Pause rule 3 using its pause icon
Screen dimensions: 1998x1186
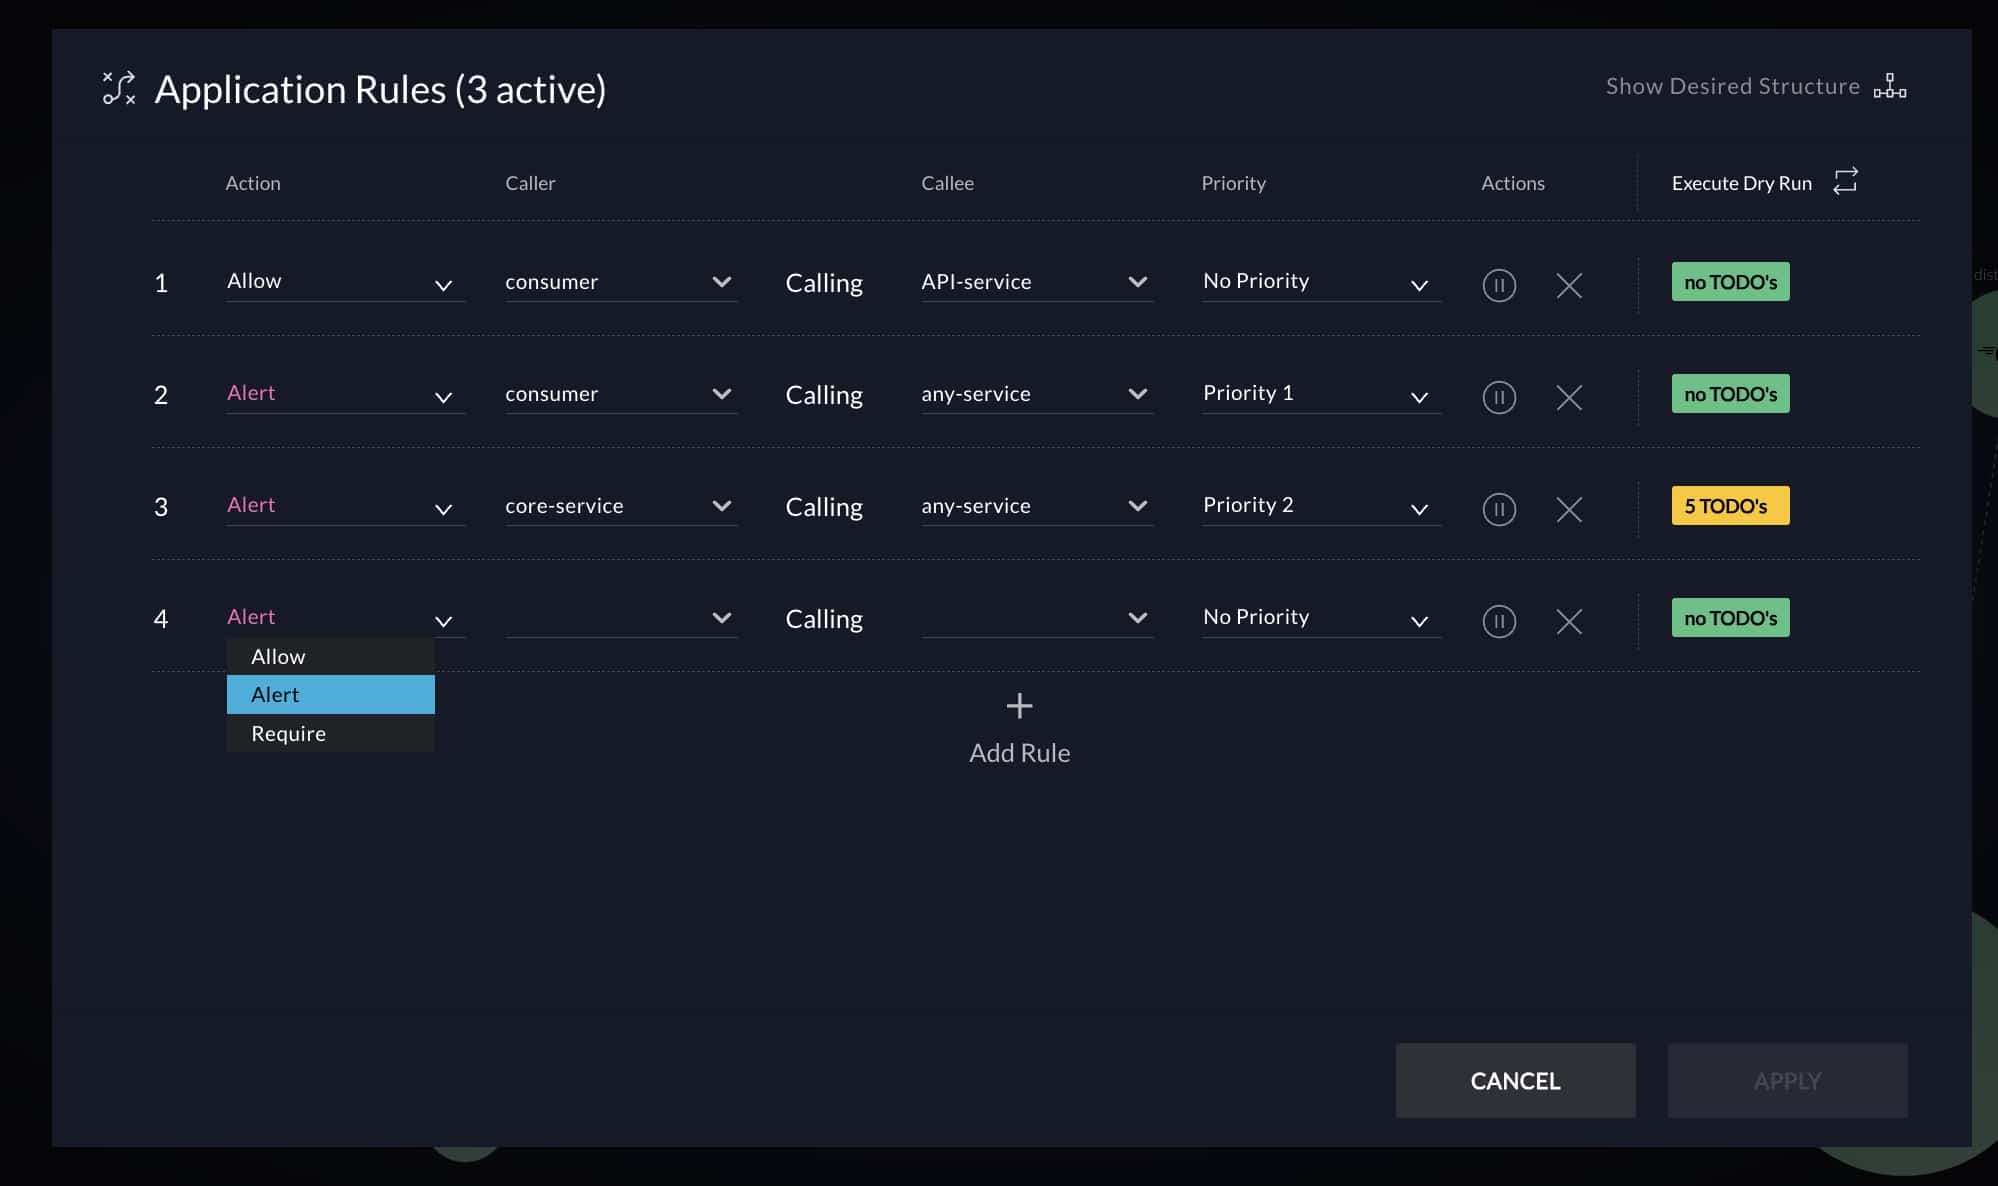tap(1499, 509)
